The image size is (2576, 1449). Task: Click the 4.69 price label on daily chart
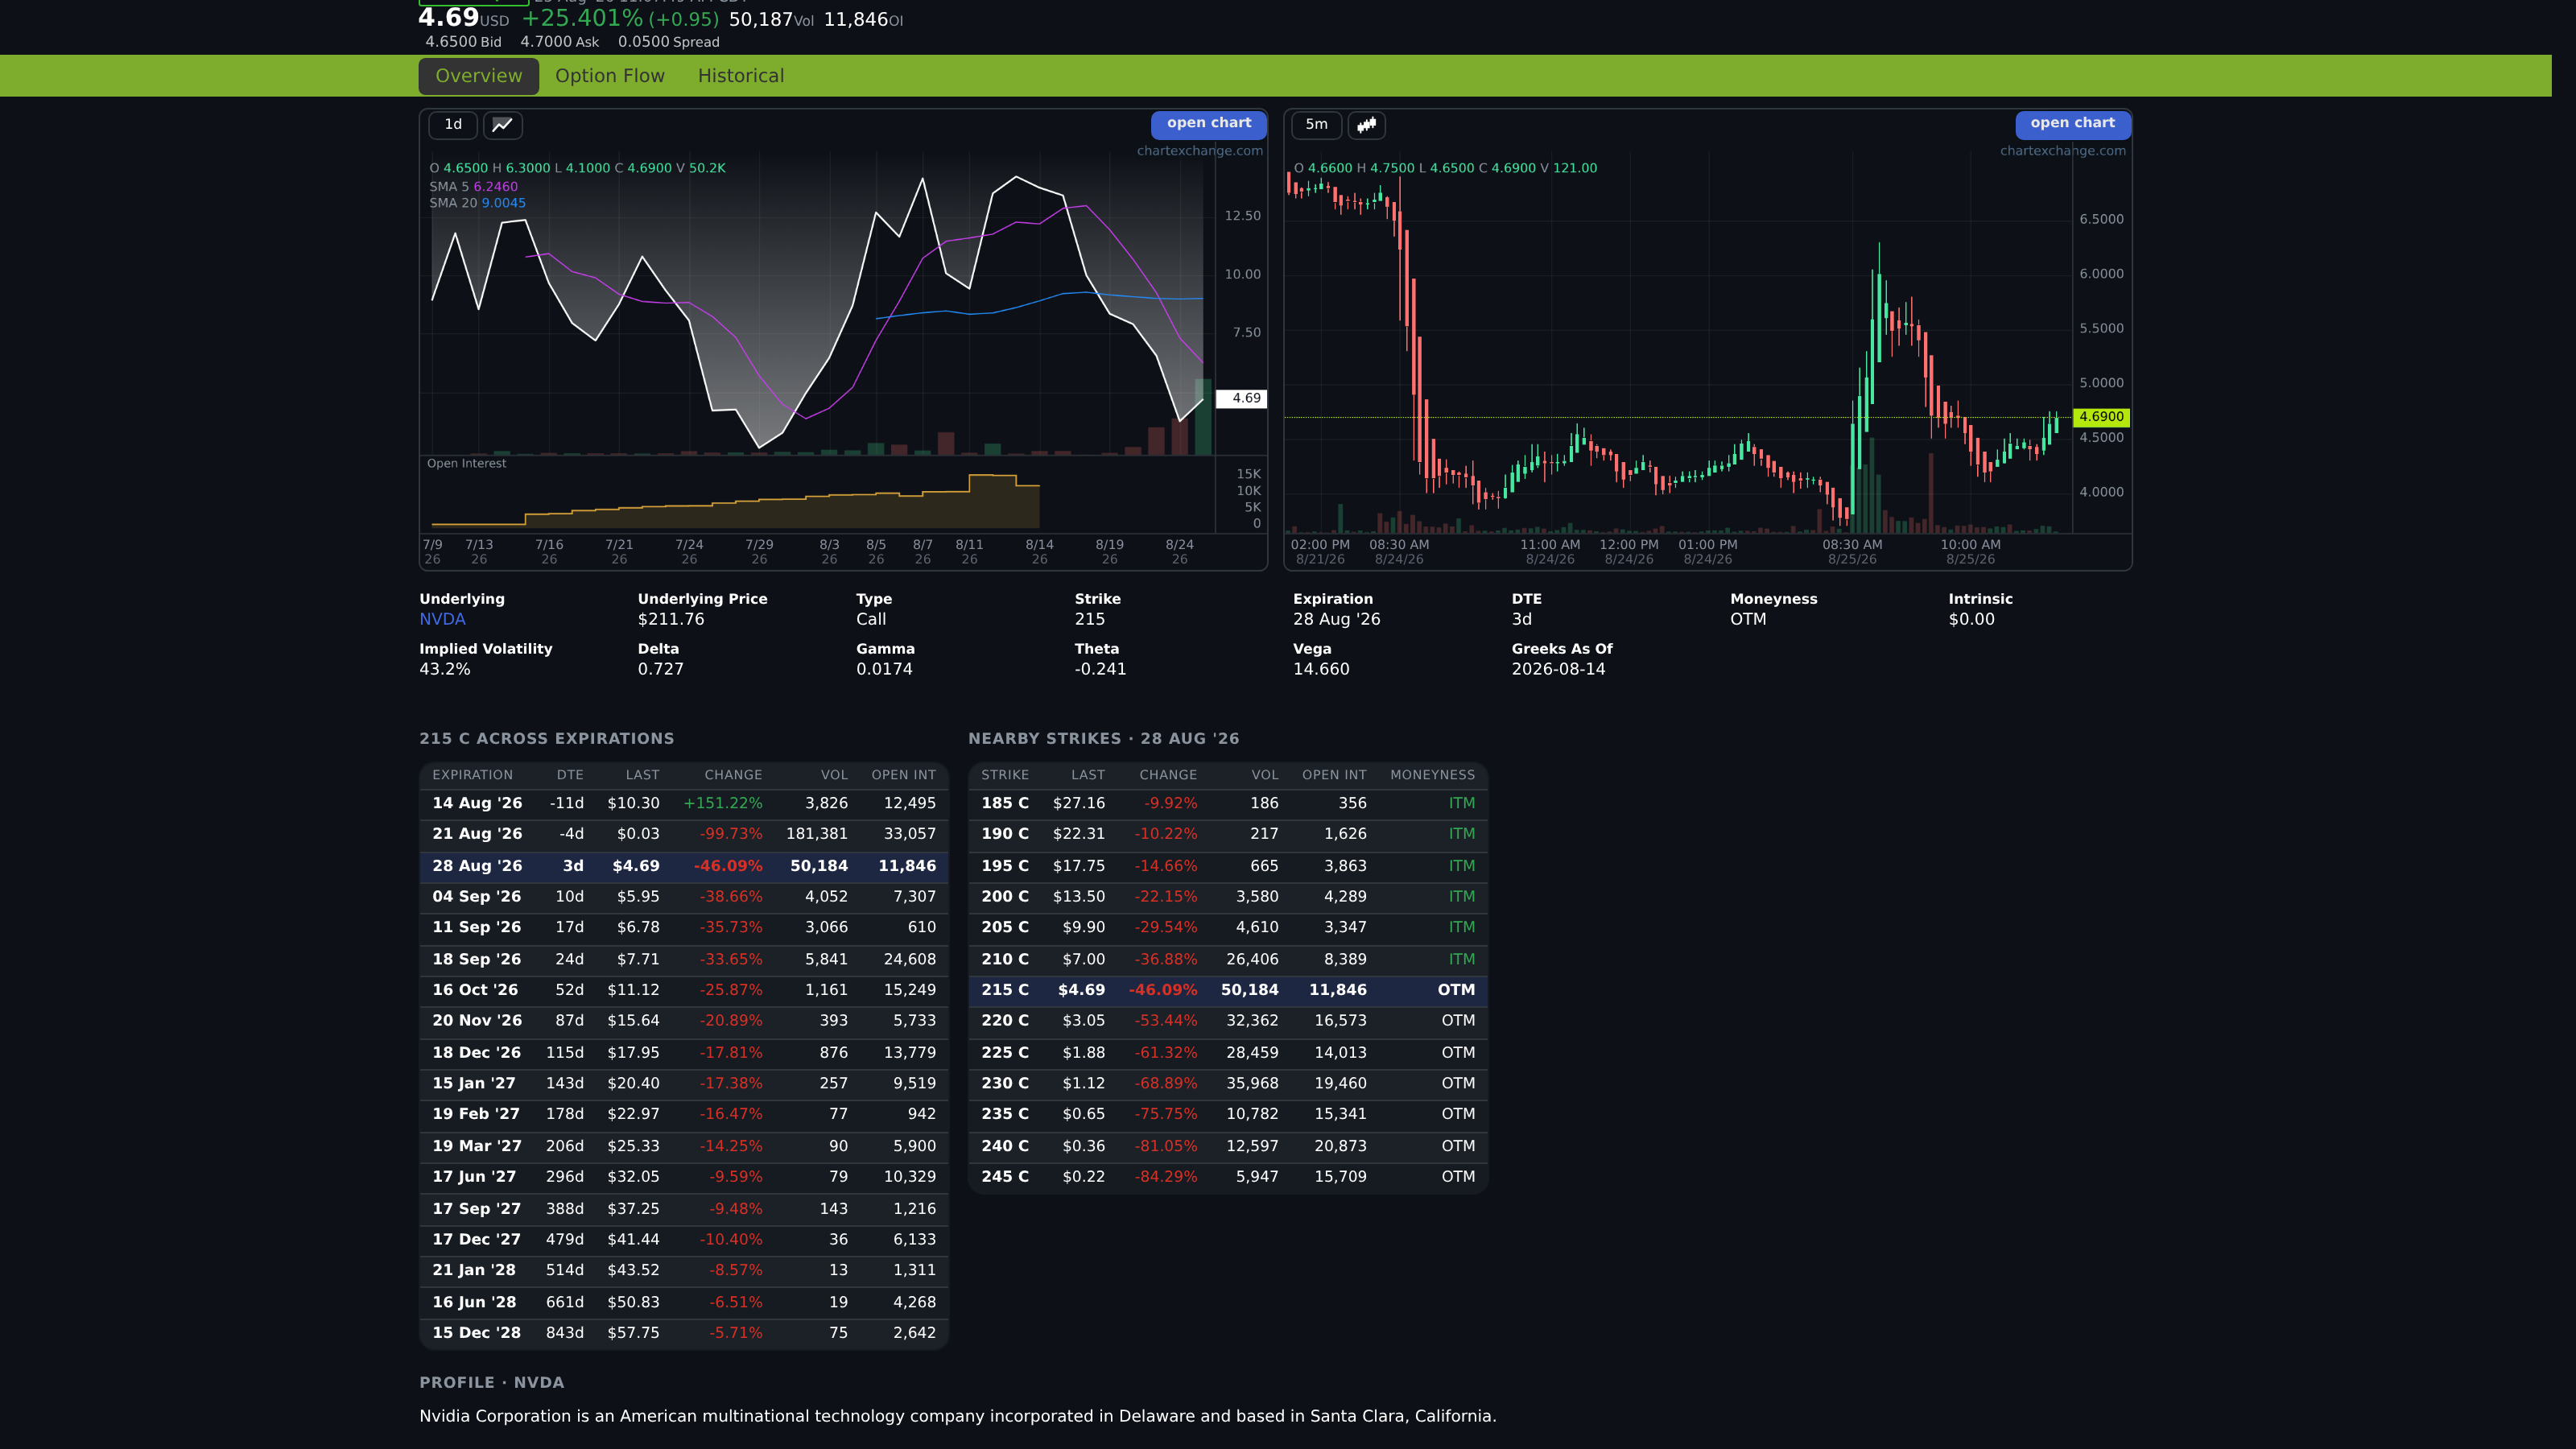[1241, 398]
